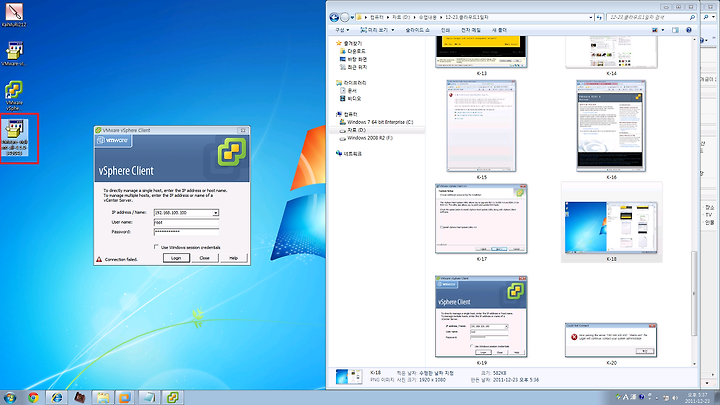Select Windows 7 64 bit Enterprise (C:) drive
Image resolution: width=720 pixels, height=405 pixels.
tap(376, 122)
